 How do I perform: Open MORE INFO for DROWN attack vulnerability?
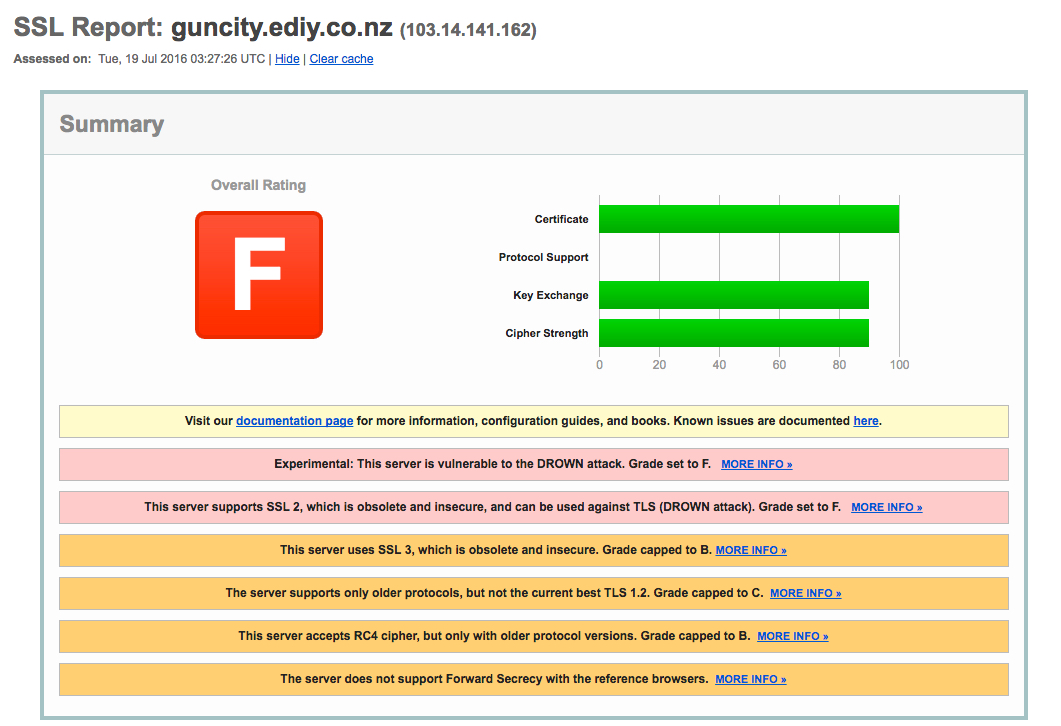(757, 464)
